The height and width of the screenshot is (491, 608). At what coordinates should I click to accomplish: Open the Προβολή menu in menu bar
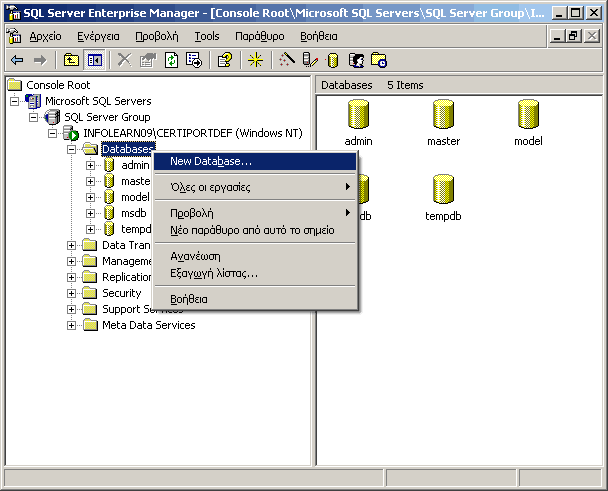(x=157, y=36)
